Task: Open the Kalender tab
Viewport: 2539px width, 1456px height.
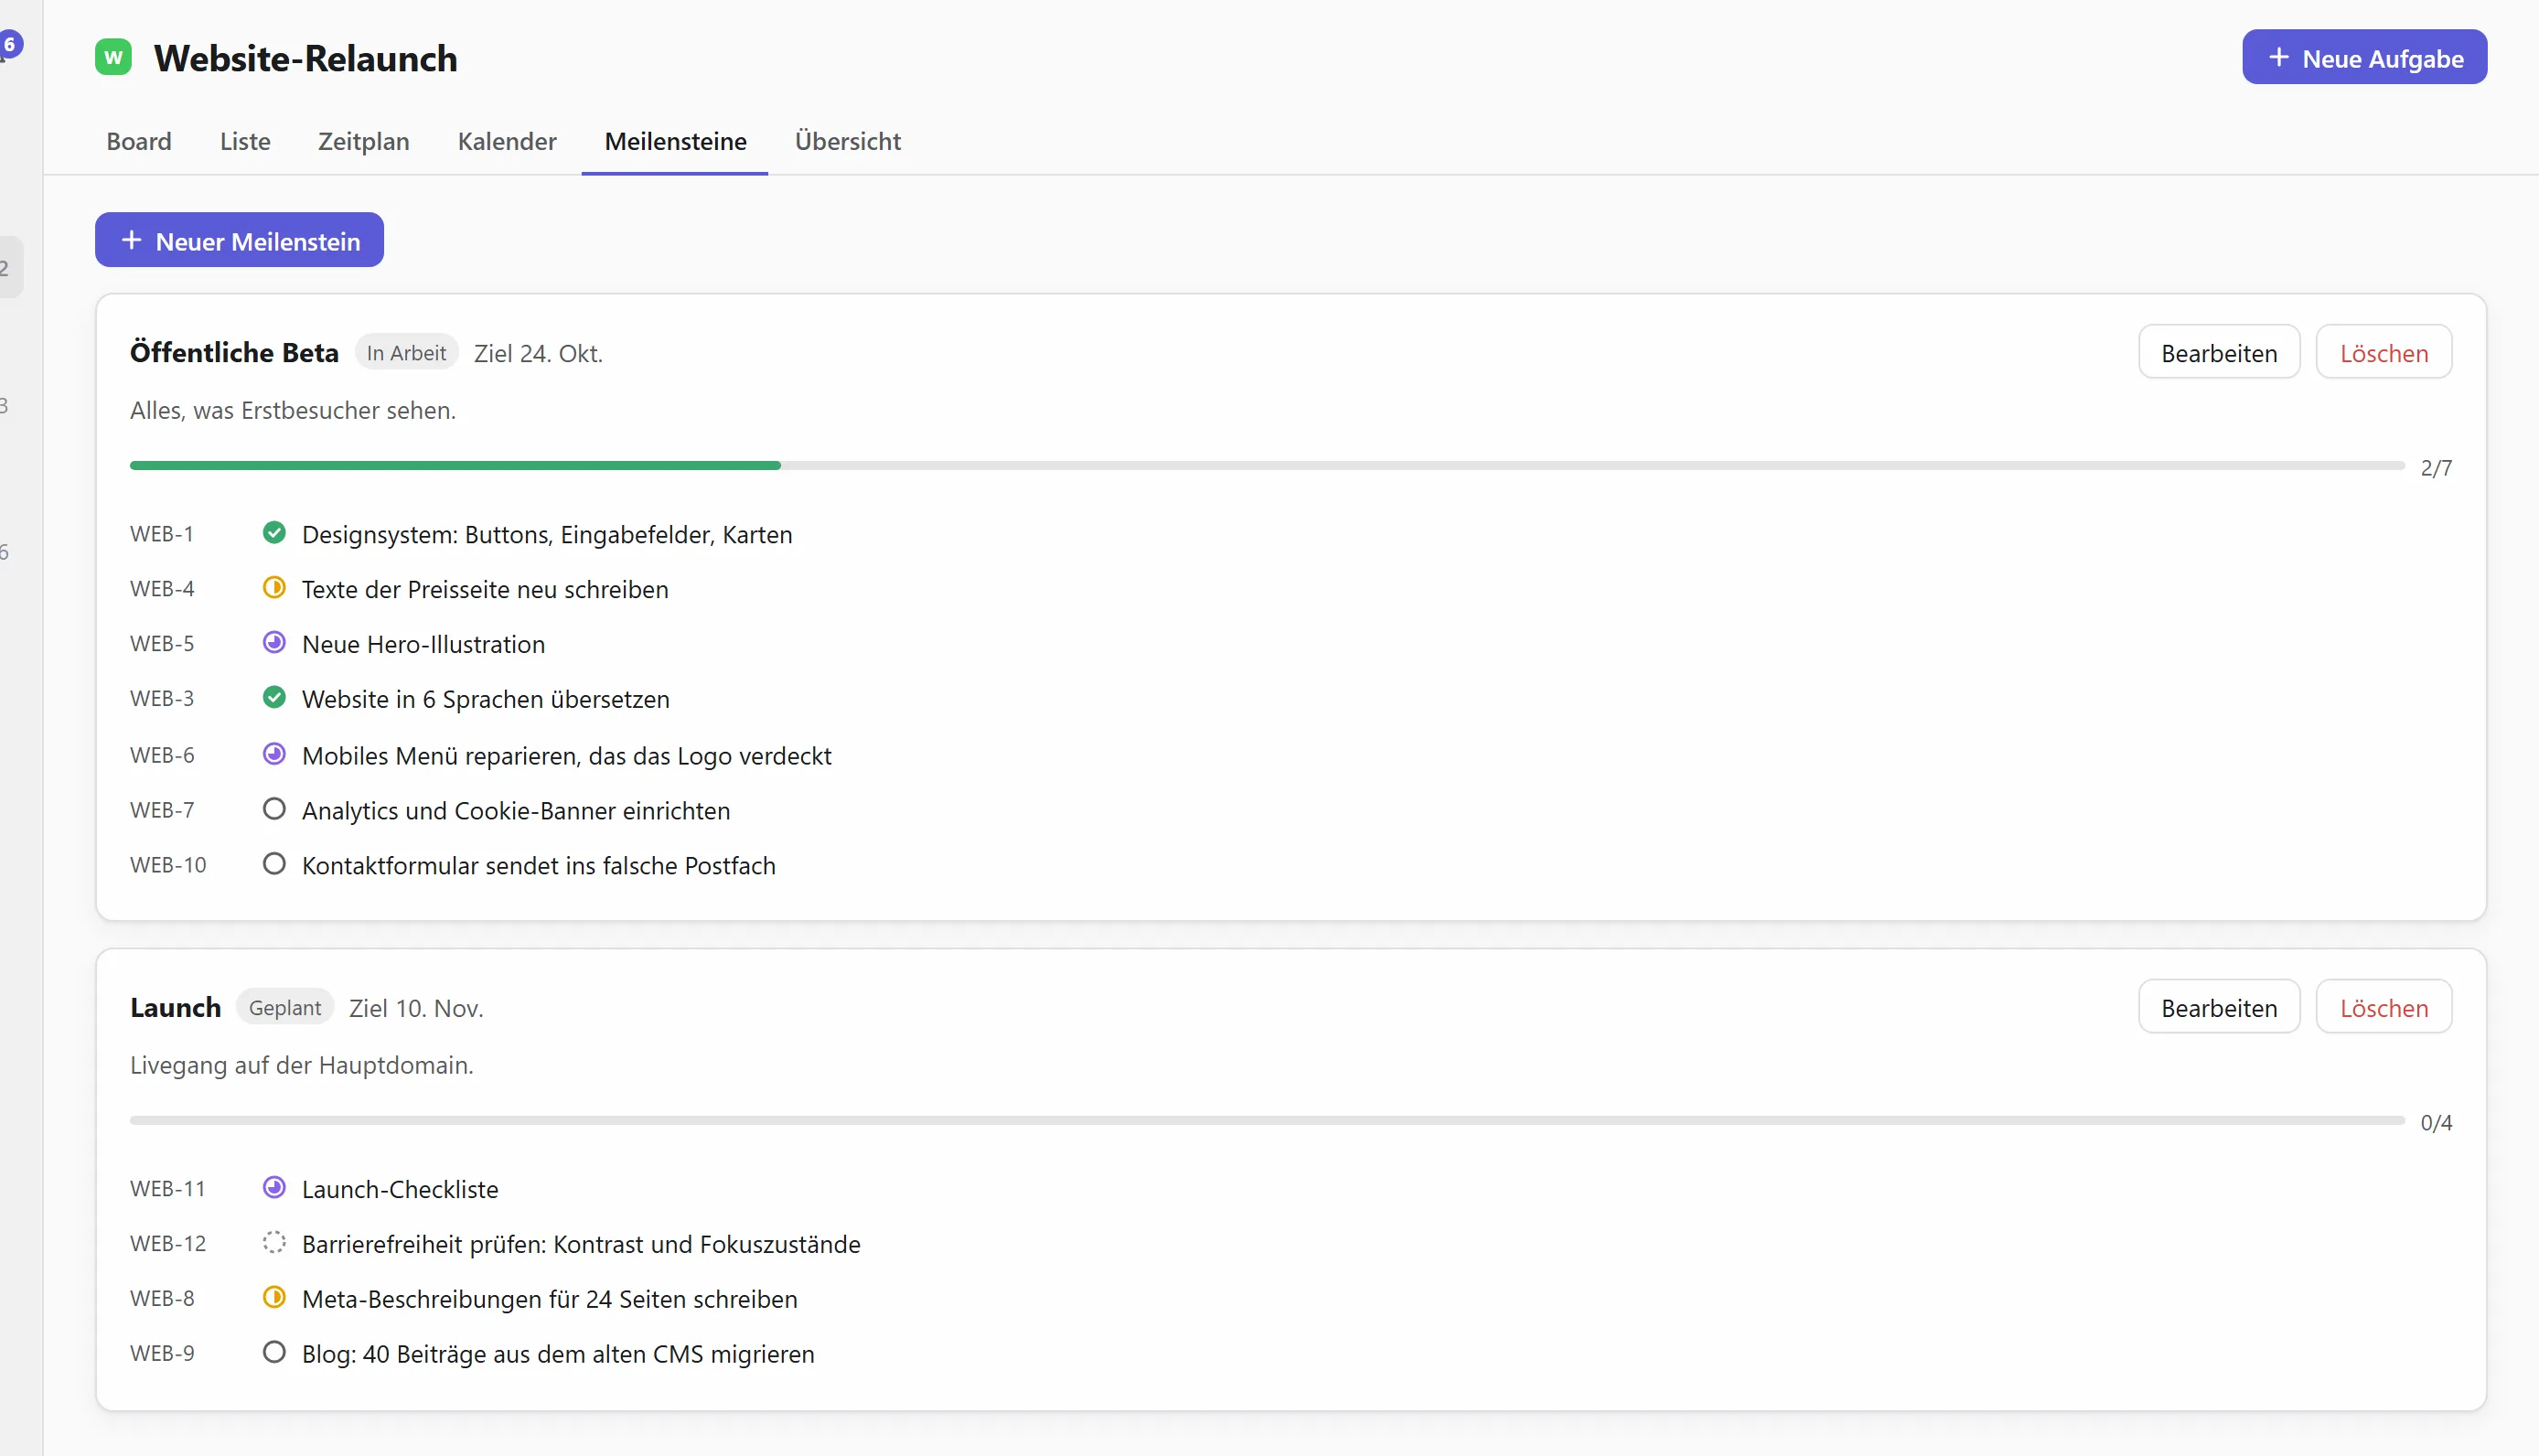Action: pos(507,141)
